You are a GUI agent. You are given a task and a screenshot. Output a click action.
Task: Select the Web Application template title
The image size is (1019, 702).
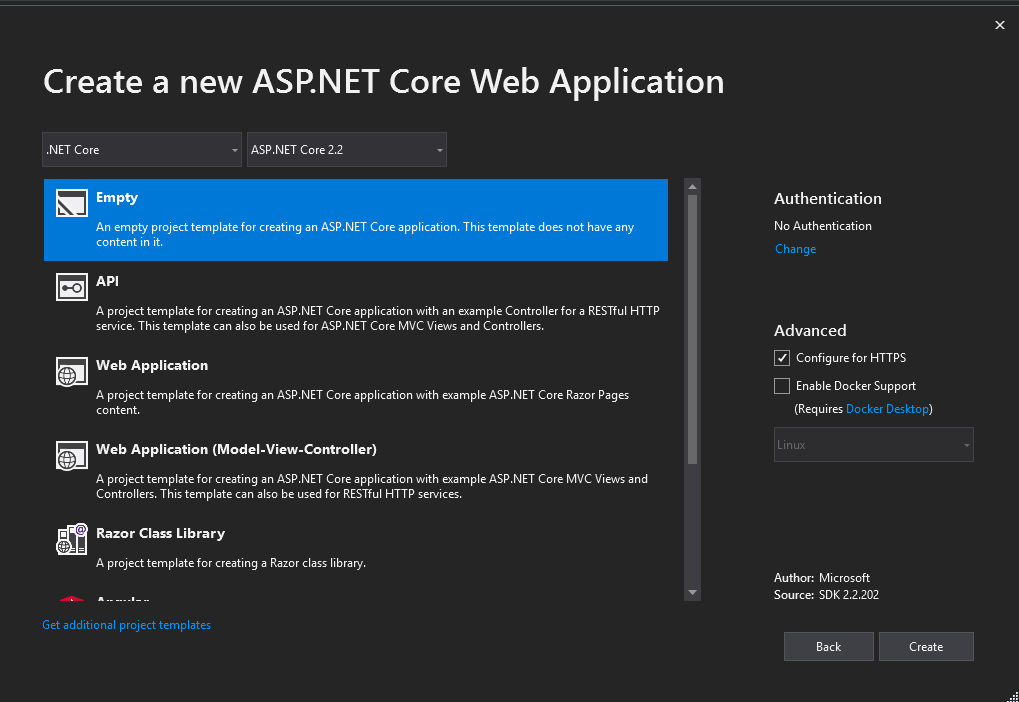click(x=152, y=365)
